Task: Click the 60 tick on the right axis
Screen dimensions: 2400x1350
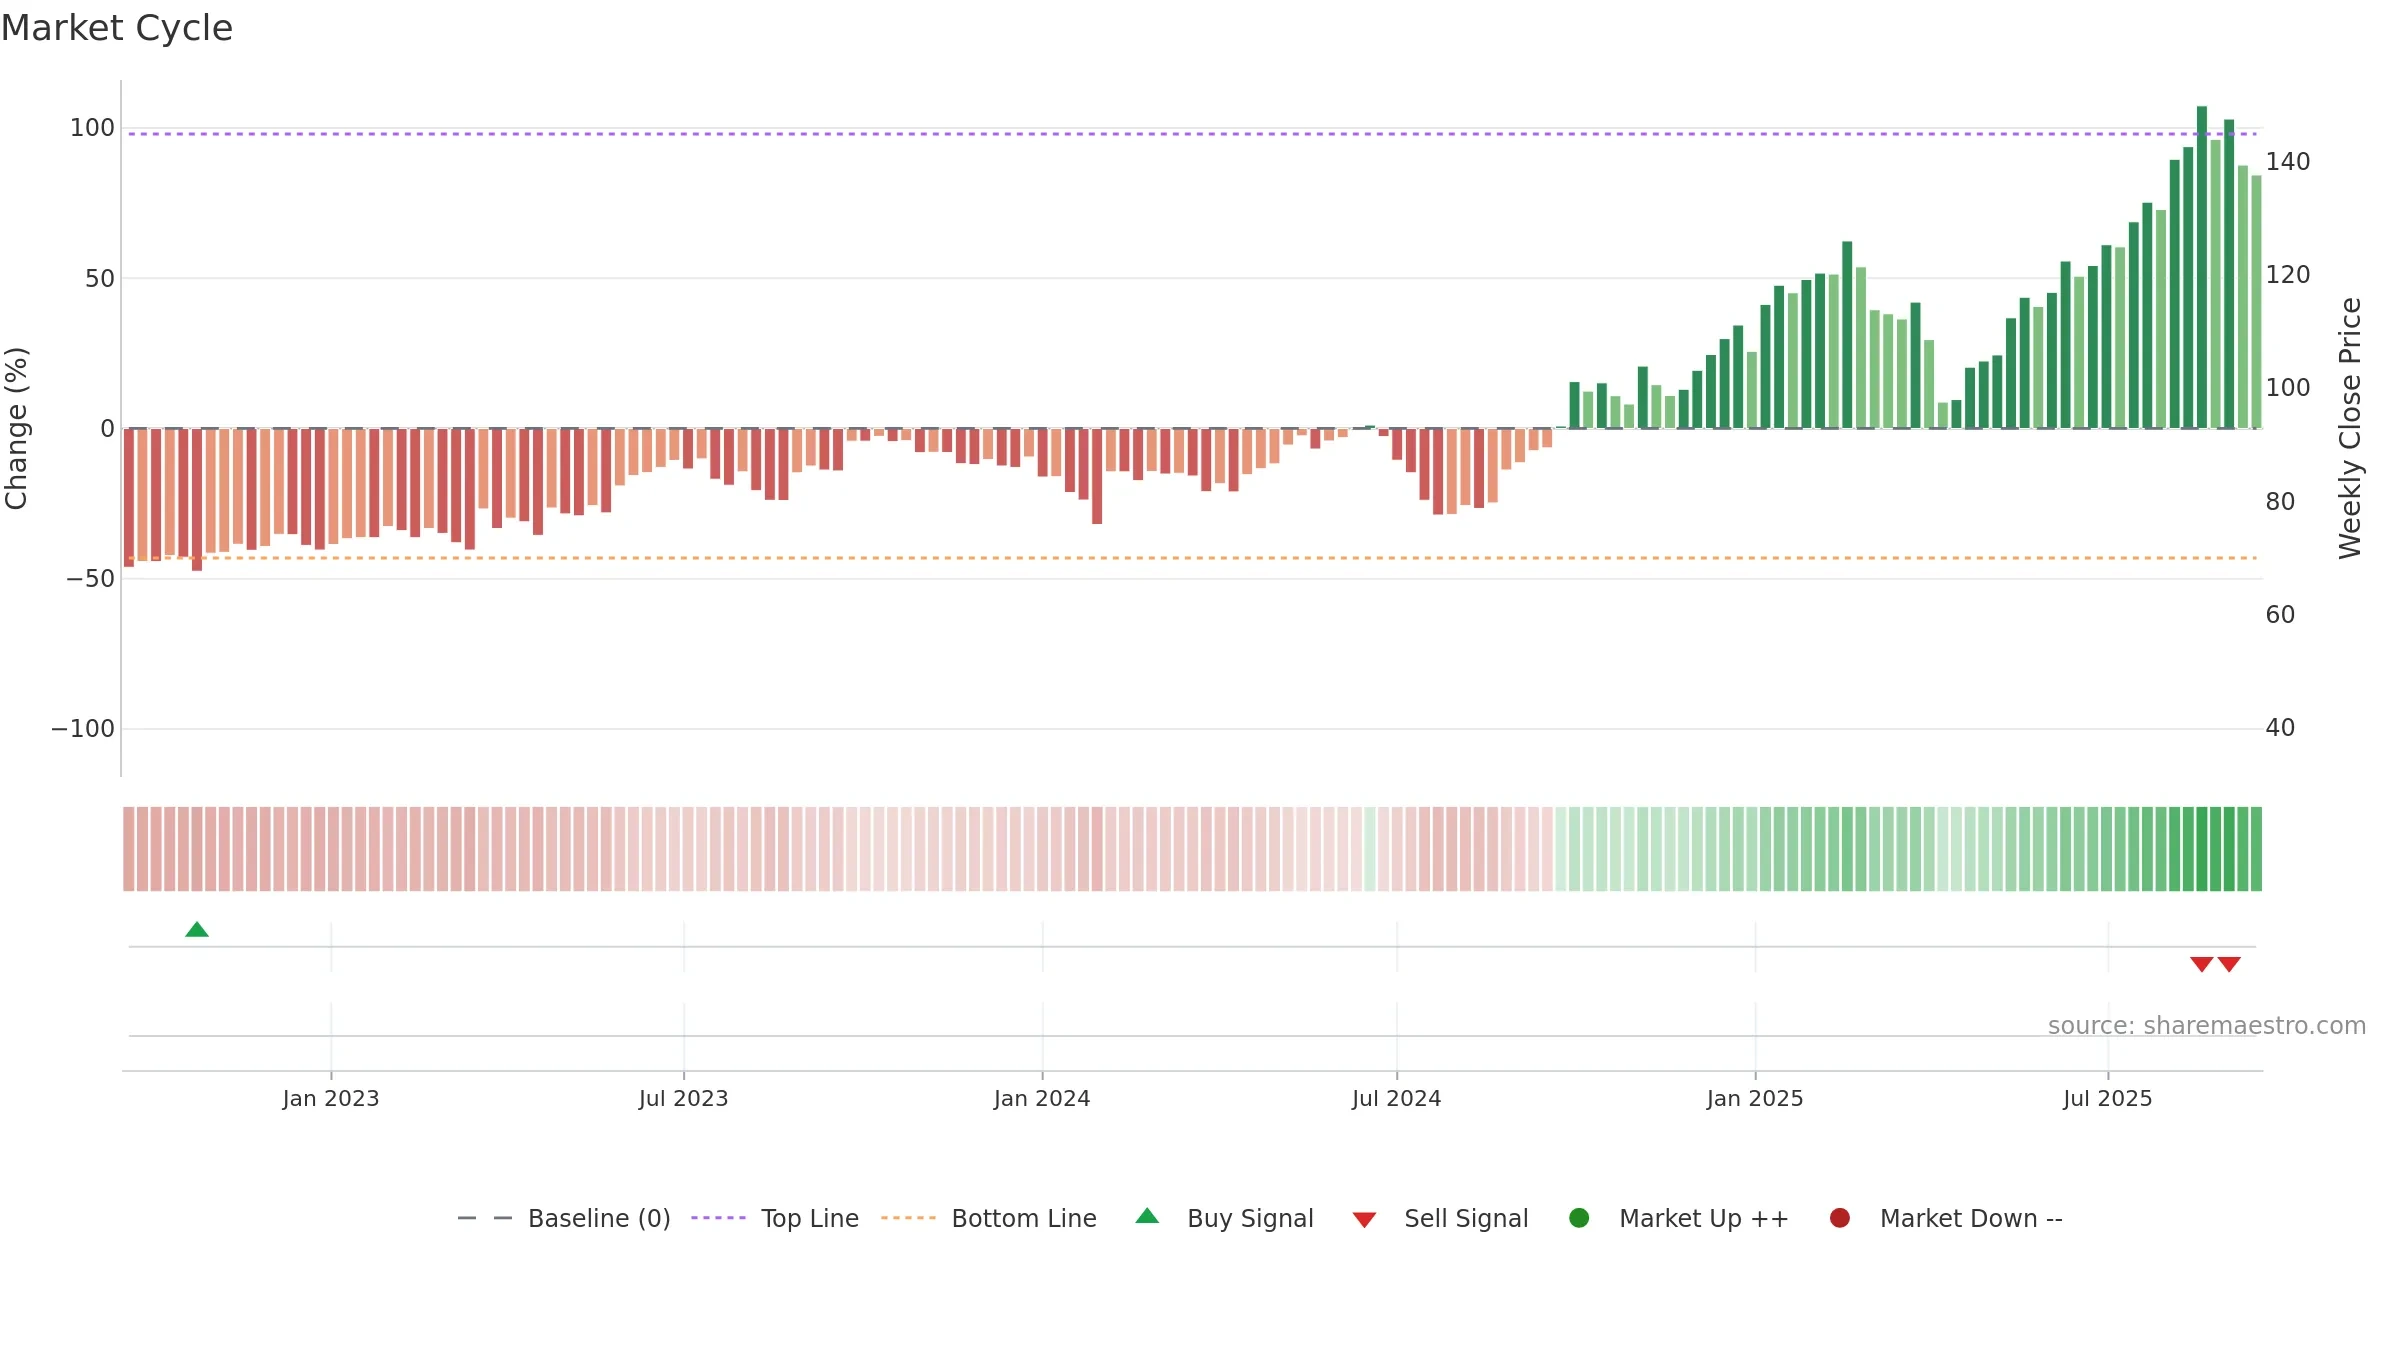Action: (x=2280, y=615)
